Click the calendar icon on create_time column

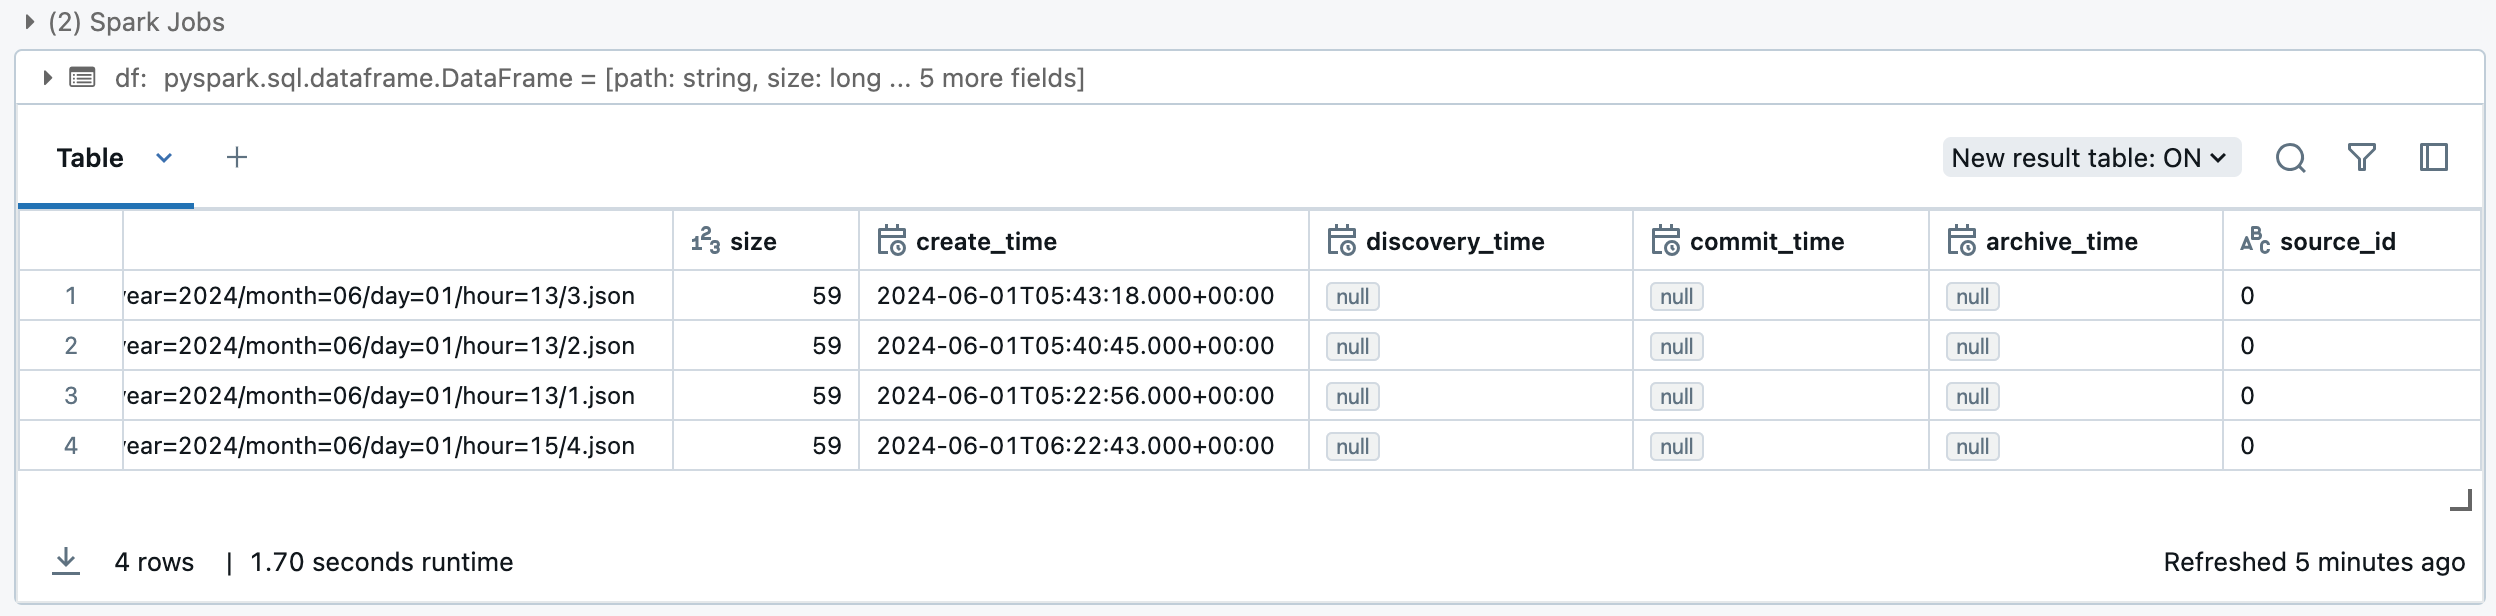coord(888,240)
